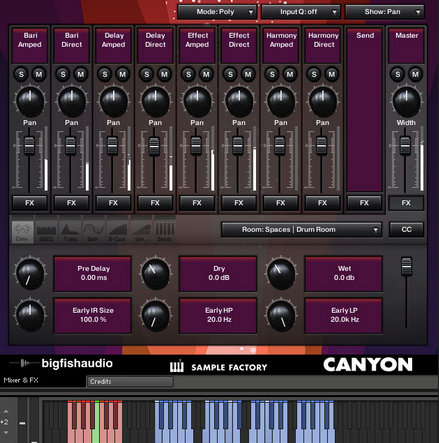The width and height of the screenshot is (439, 443).
Task: Click the Dry 0.0 dB display
Action: pos(218,274)
